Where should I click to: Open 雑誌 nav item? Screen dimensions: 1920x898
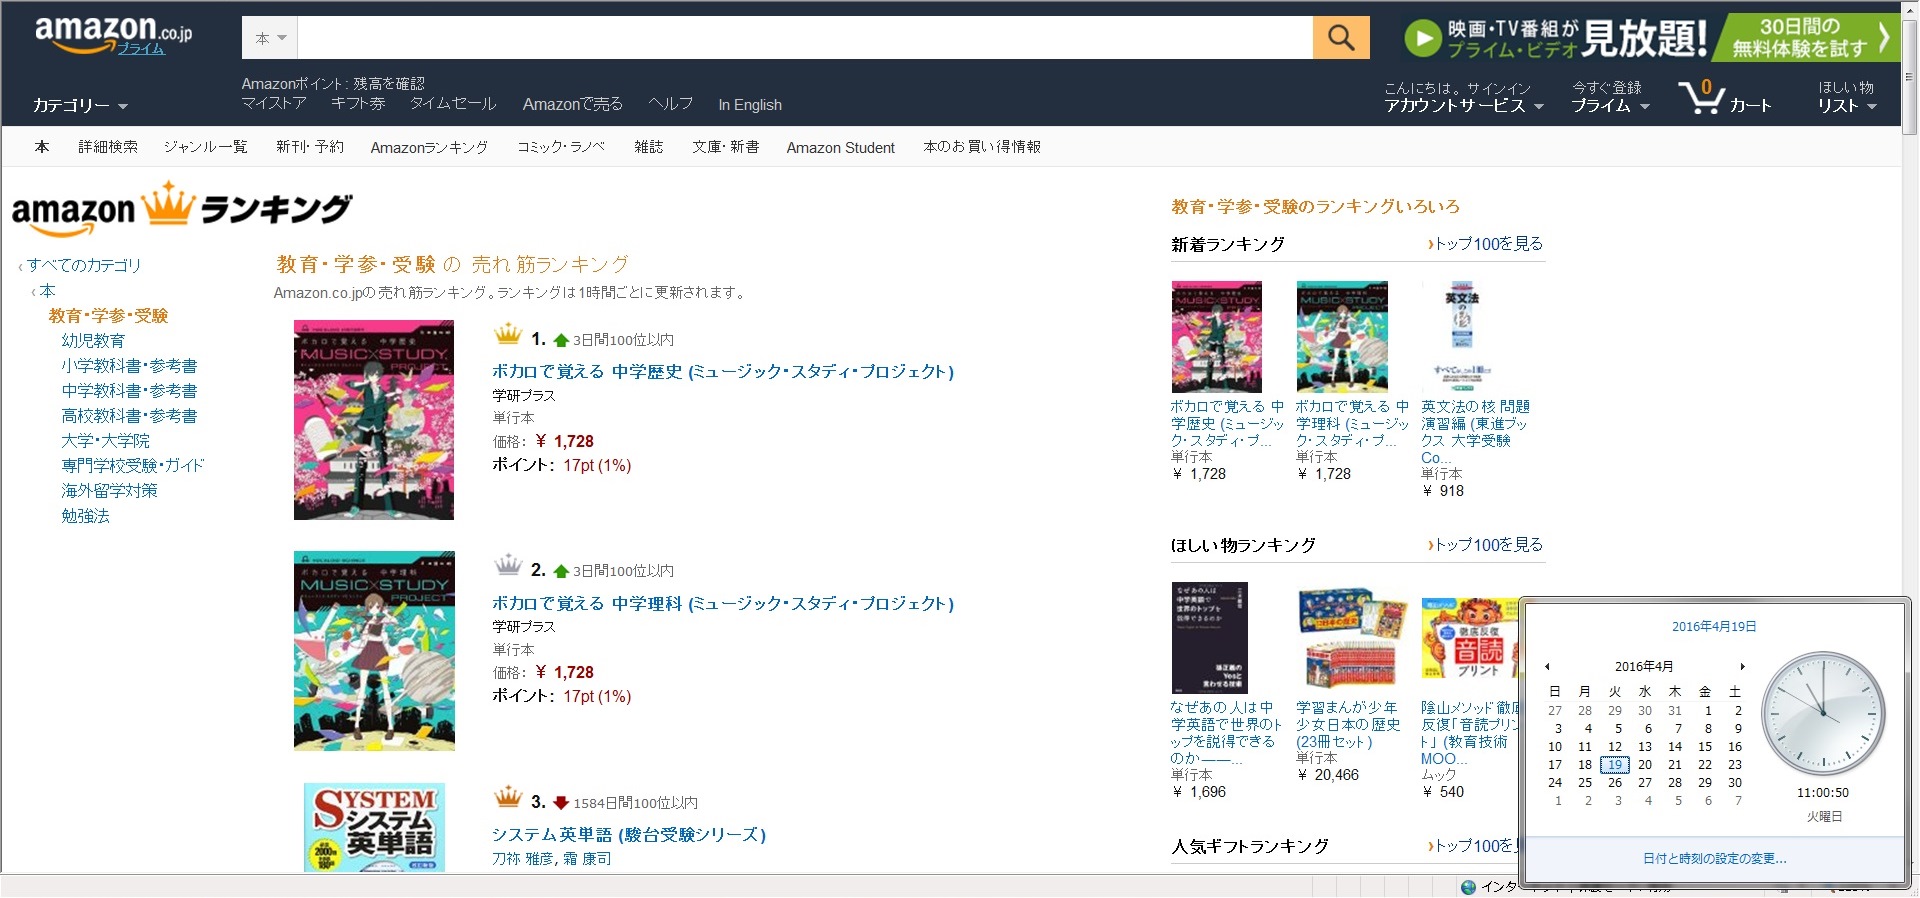[x=649, y=147]
